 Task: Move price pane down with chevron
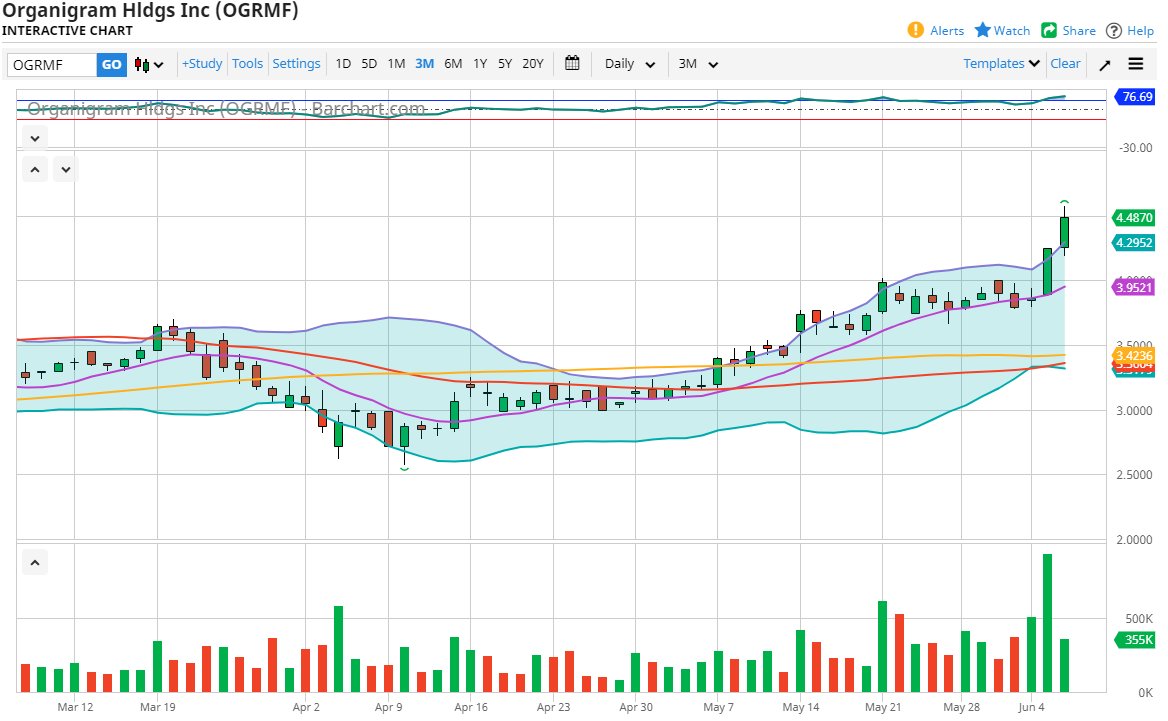66,170
